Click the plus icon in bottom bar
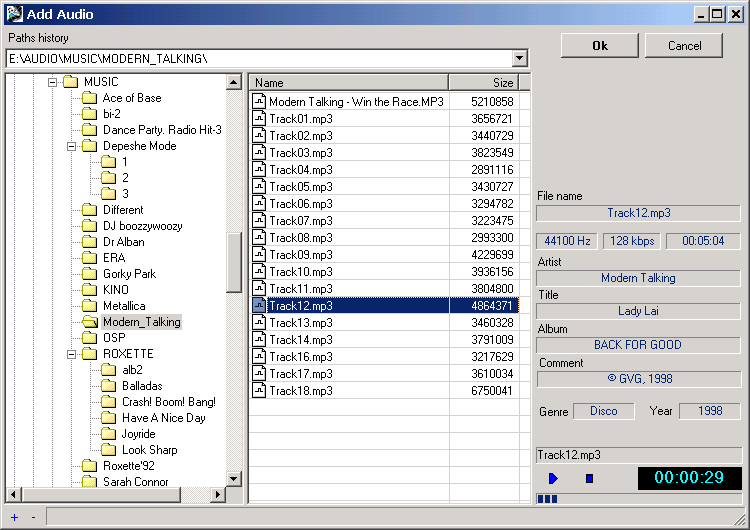750x530 pixels. point(14,517)
